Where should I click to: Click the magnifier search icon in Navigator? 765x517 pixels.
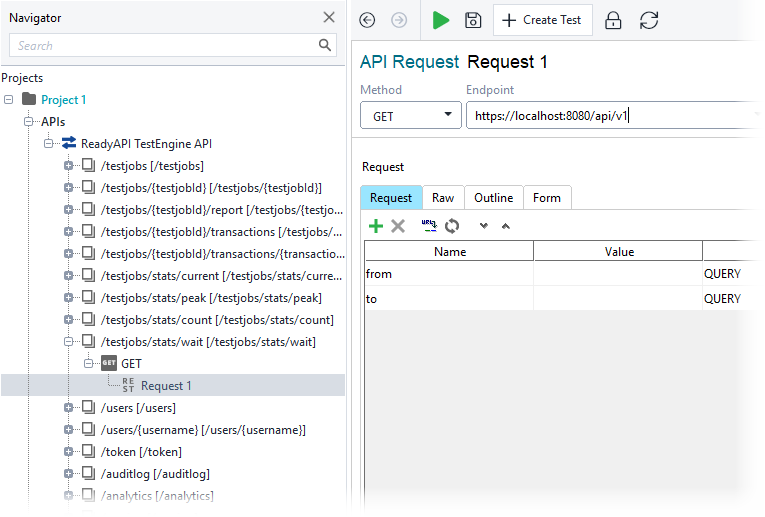pyautogui.click(x=324, y=45)
